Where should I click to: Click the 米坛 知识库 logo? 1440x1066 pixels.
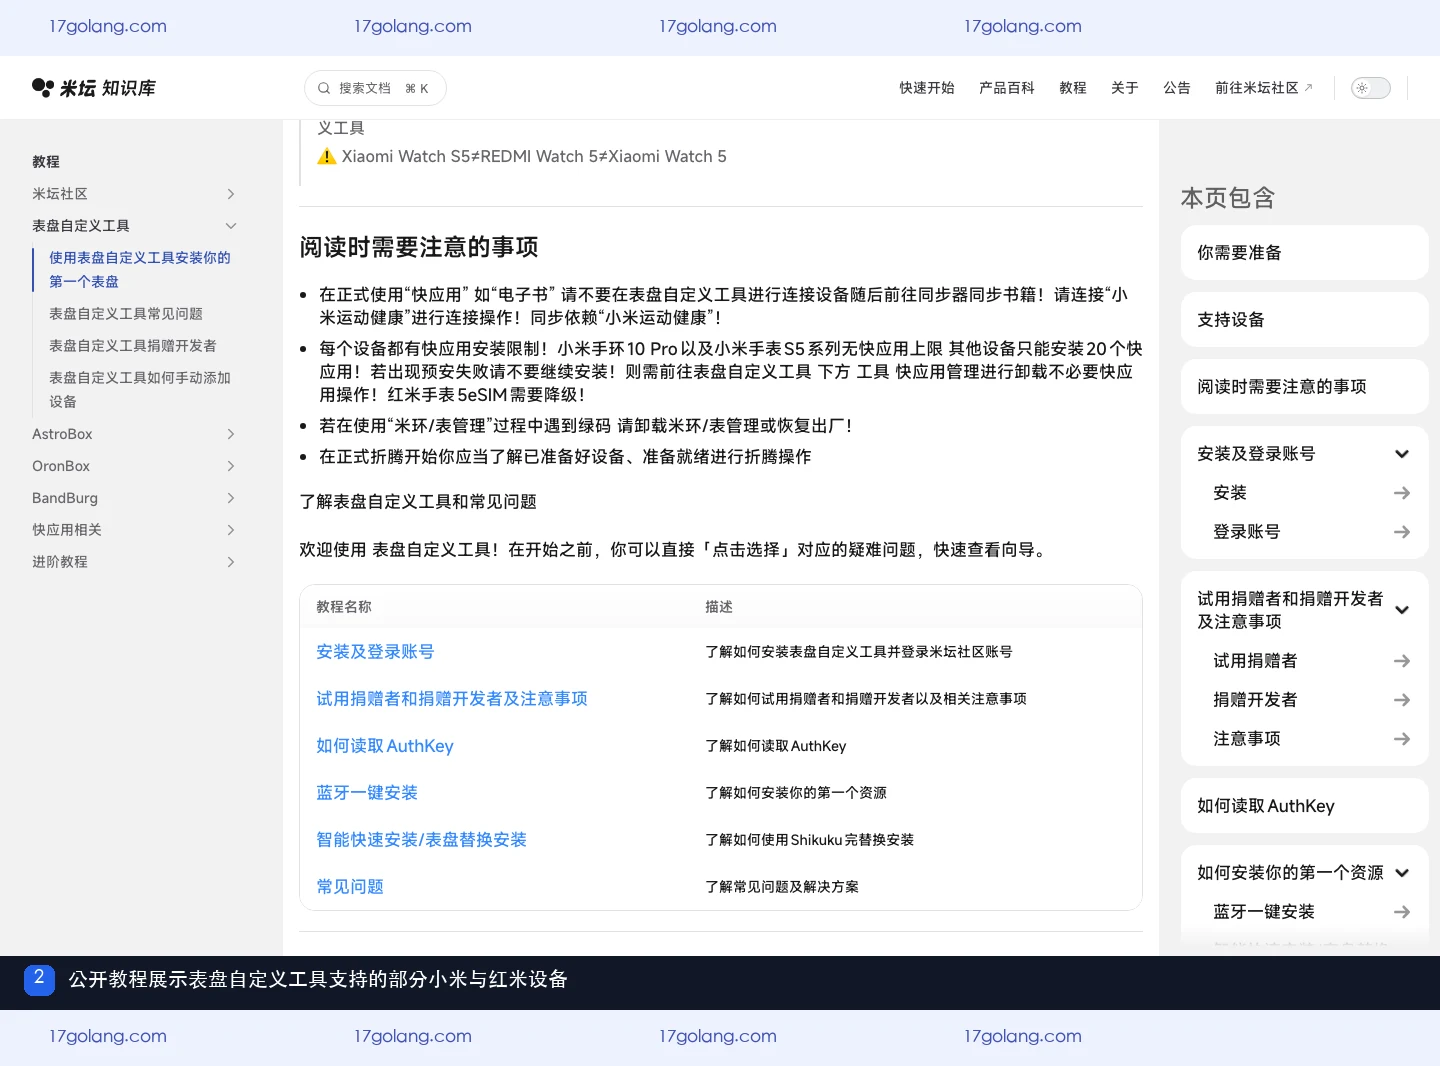pos(94,88)
